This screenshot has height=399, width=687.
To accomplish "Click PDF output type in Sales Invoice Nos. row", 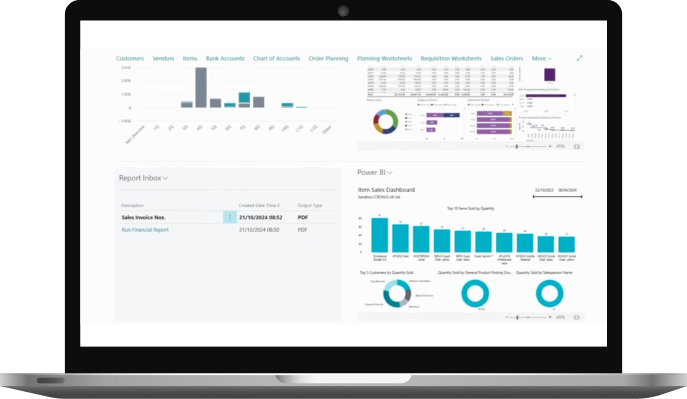I will 302,217.
